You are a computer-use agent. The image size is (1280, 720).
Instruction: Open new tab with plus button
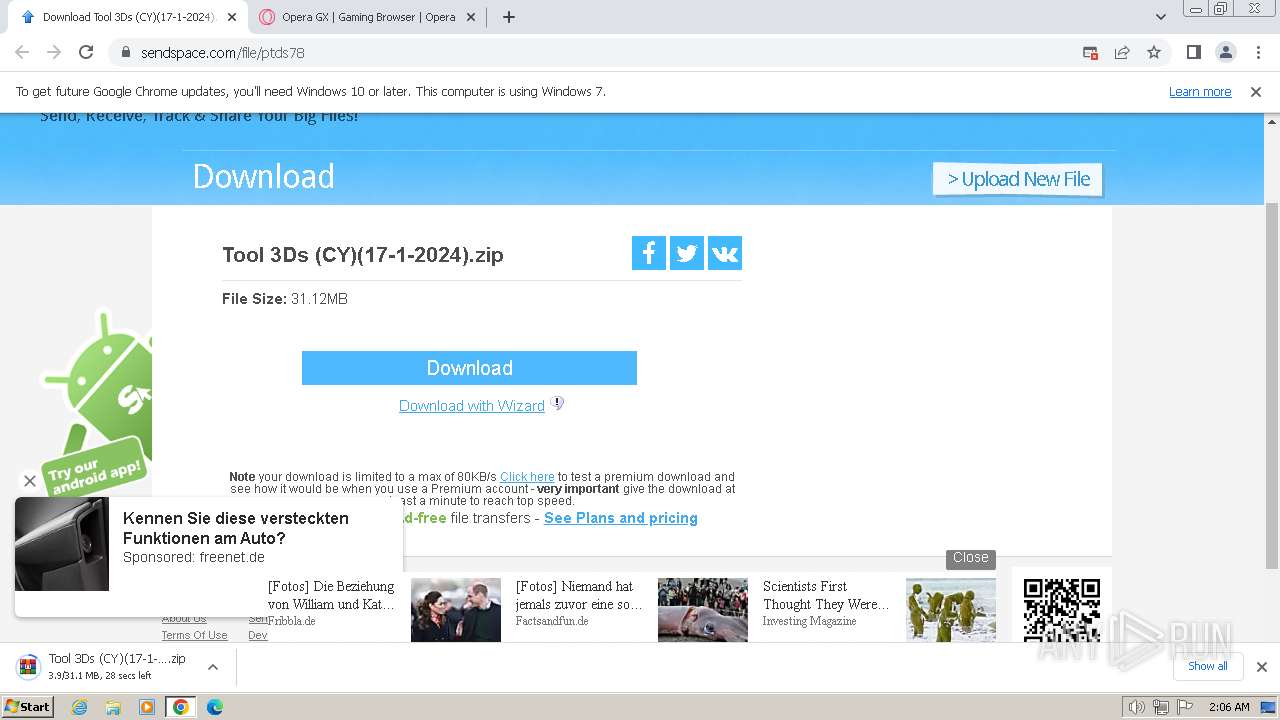pyautogui.click(x=508, y=17)
